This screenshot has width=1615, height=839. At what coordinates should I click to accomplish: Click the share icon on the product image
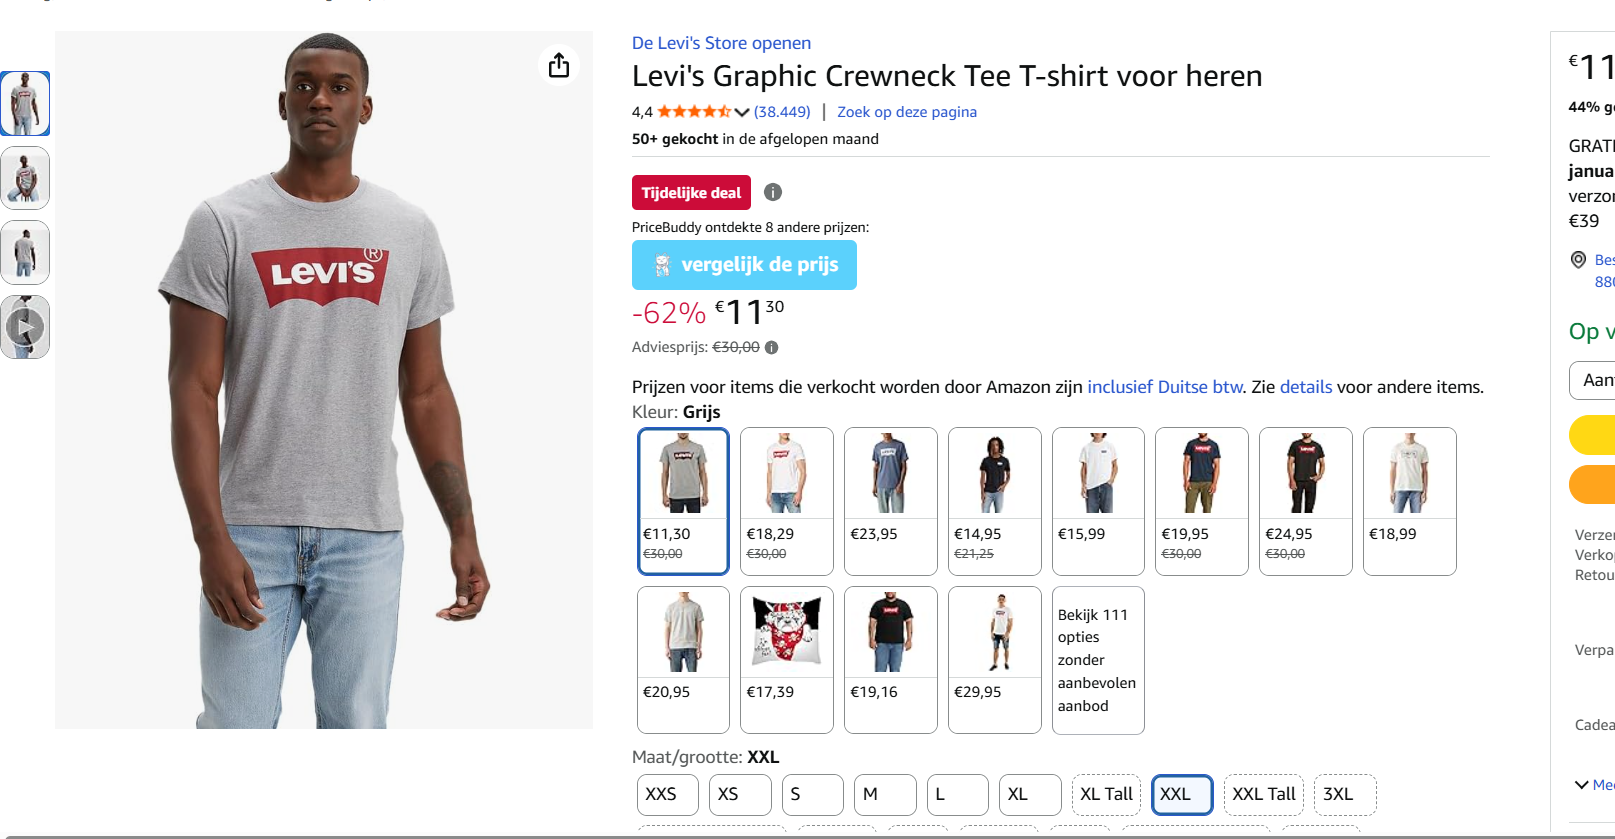click(558, 64)
